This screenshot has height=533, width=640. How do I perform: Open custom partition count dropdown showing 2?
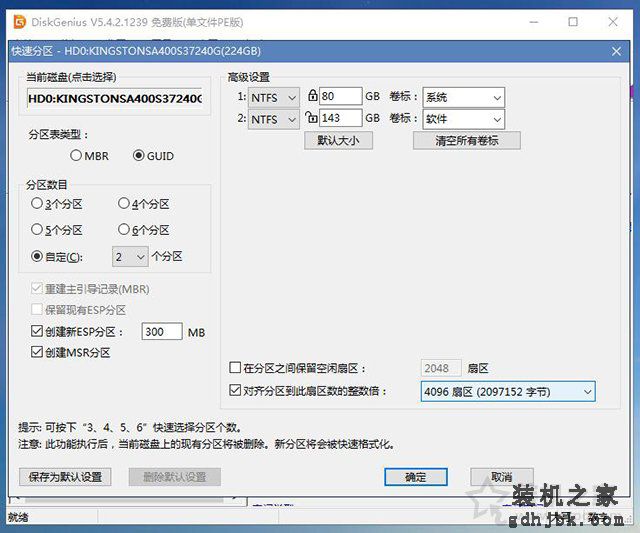pyautogui.click(x=130, y=257)
